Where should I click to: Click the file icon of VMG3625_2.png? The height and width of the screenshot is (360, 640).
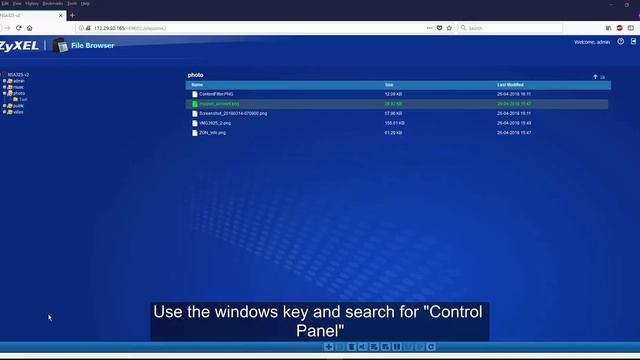[x=195, y=123]
